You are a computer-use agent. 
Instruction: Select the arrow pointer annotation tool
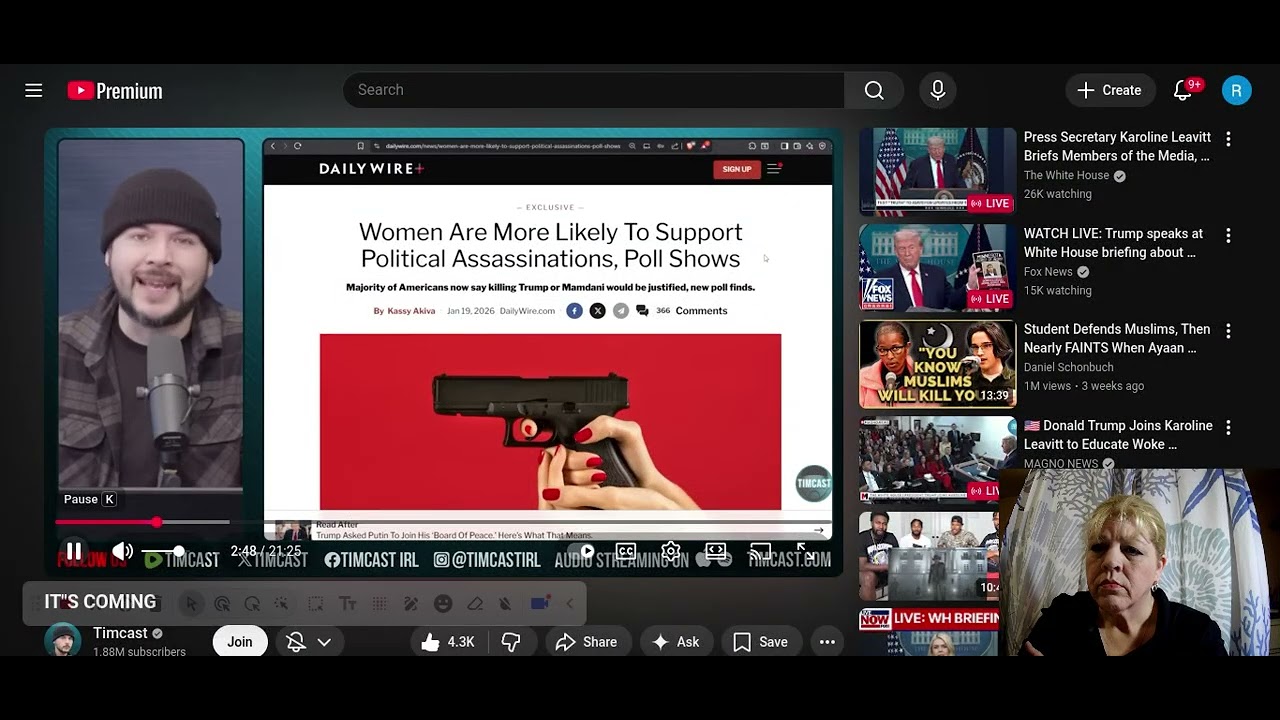191,604
